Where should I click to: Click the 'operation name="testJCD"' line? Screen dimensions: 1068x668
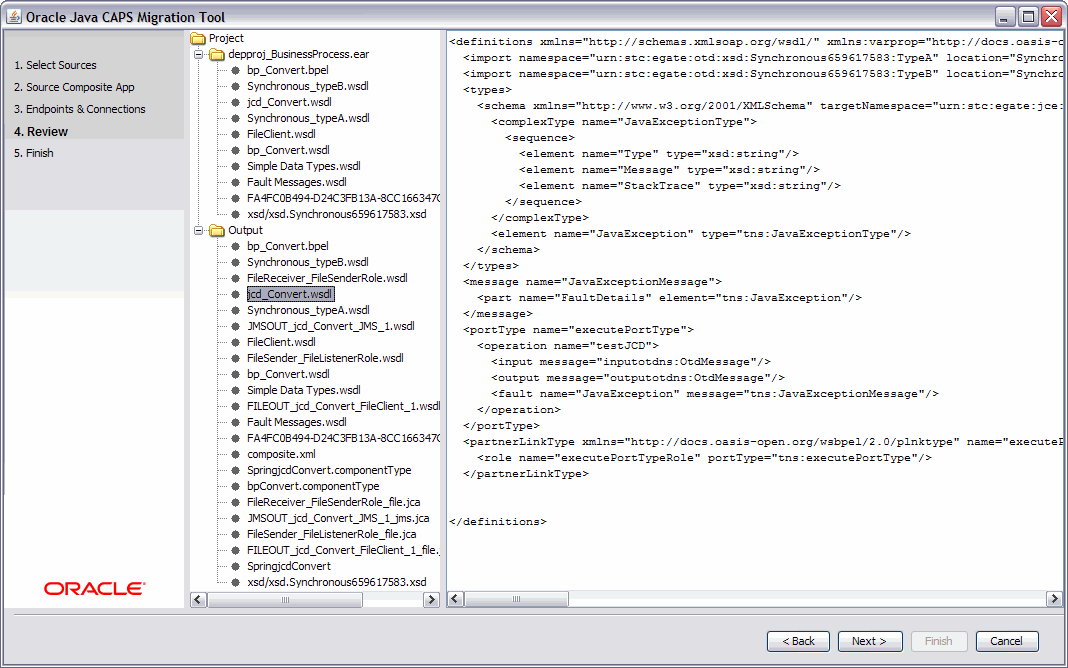568,346
